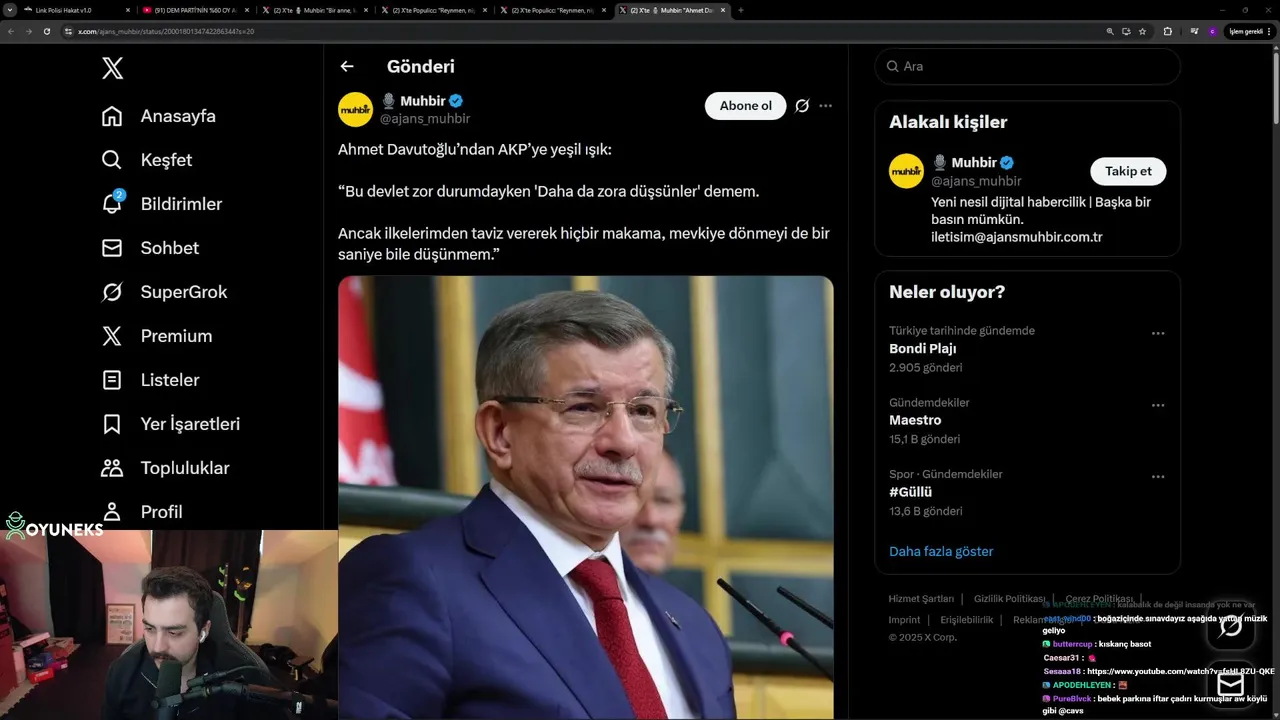Reload the page via browser refresh

[46, 31]
